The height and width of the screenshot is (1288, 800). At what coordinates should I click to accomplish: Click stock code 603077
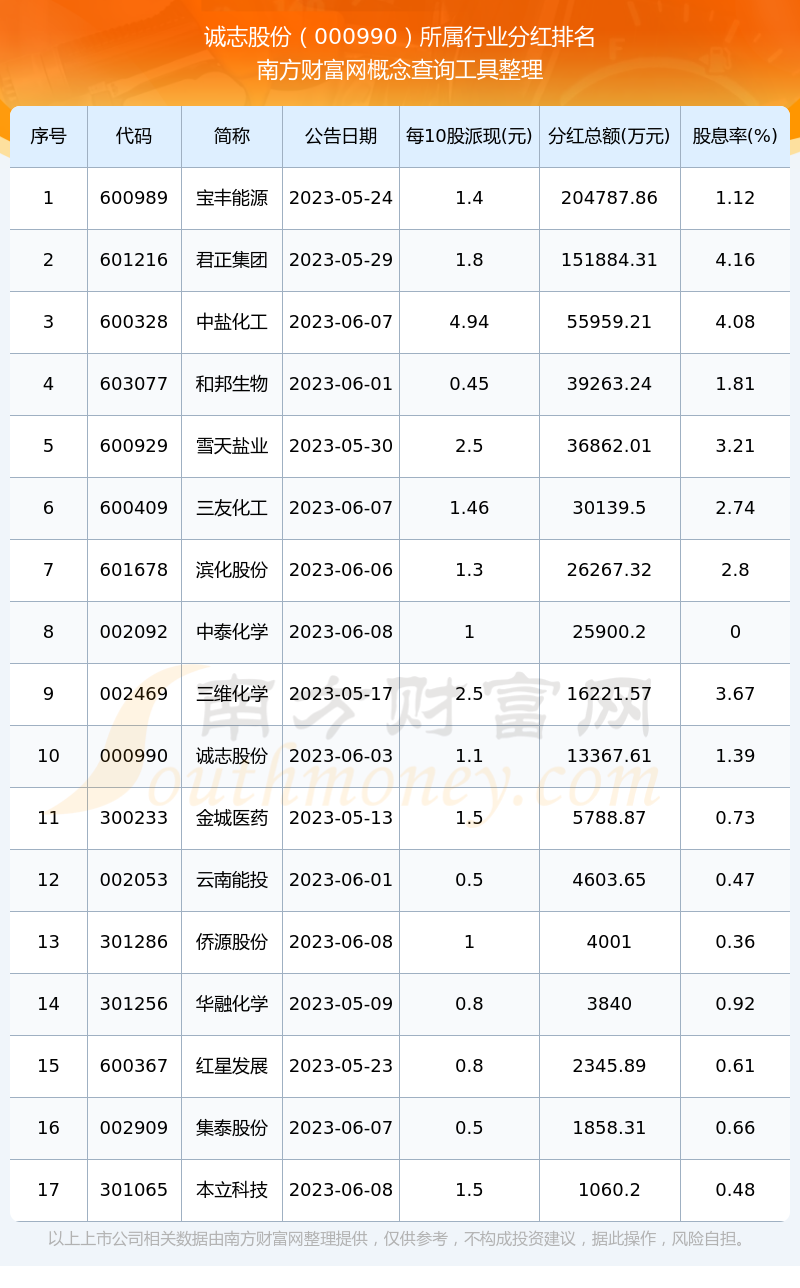(134, 384)
